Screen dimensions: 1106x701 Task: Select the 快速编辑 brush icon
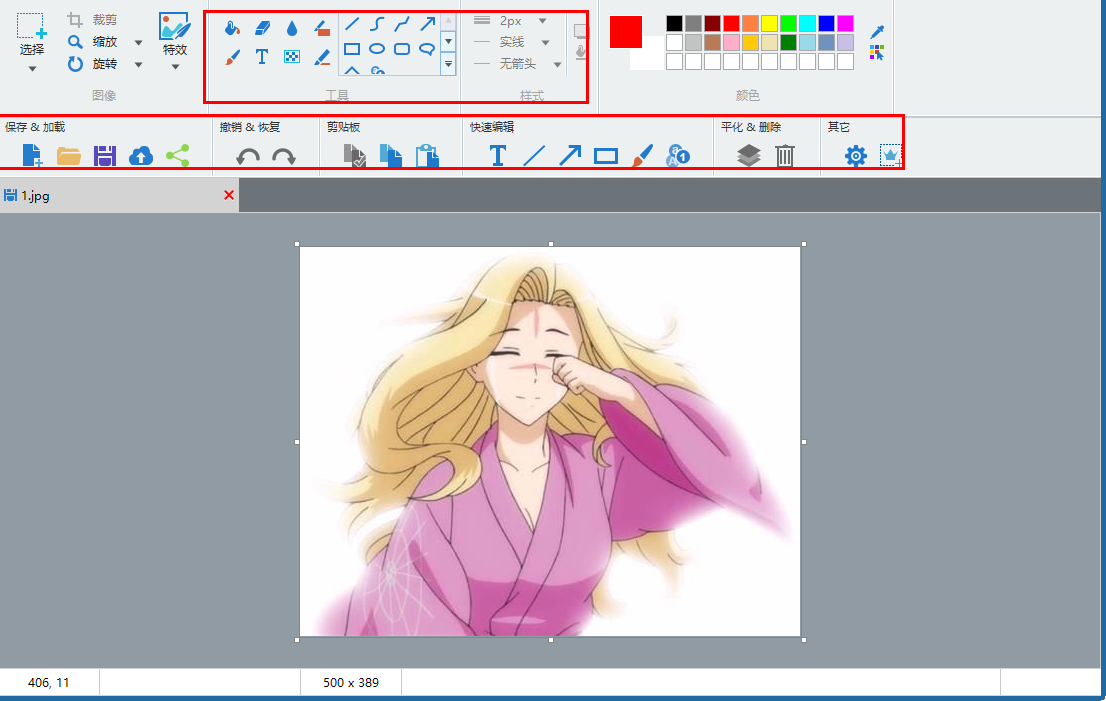[642, 156]
